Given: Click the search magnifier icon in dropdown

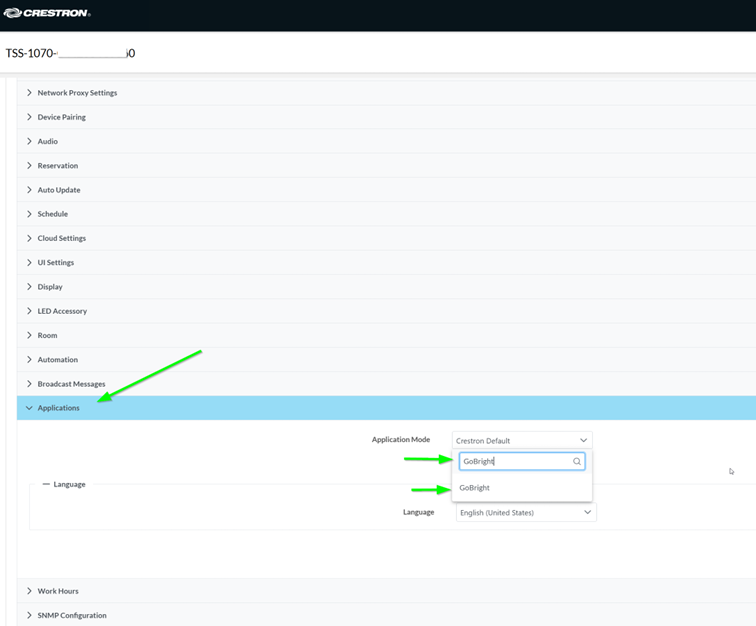Looking at the screenshot, I should tap(577, 462).
